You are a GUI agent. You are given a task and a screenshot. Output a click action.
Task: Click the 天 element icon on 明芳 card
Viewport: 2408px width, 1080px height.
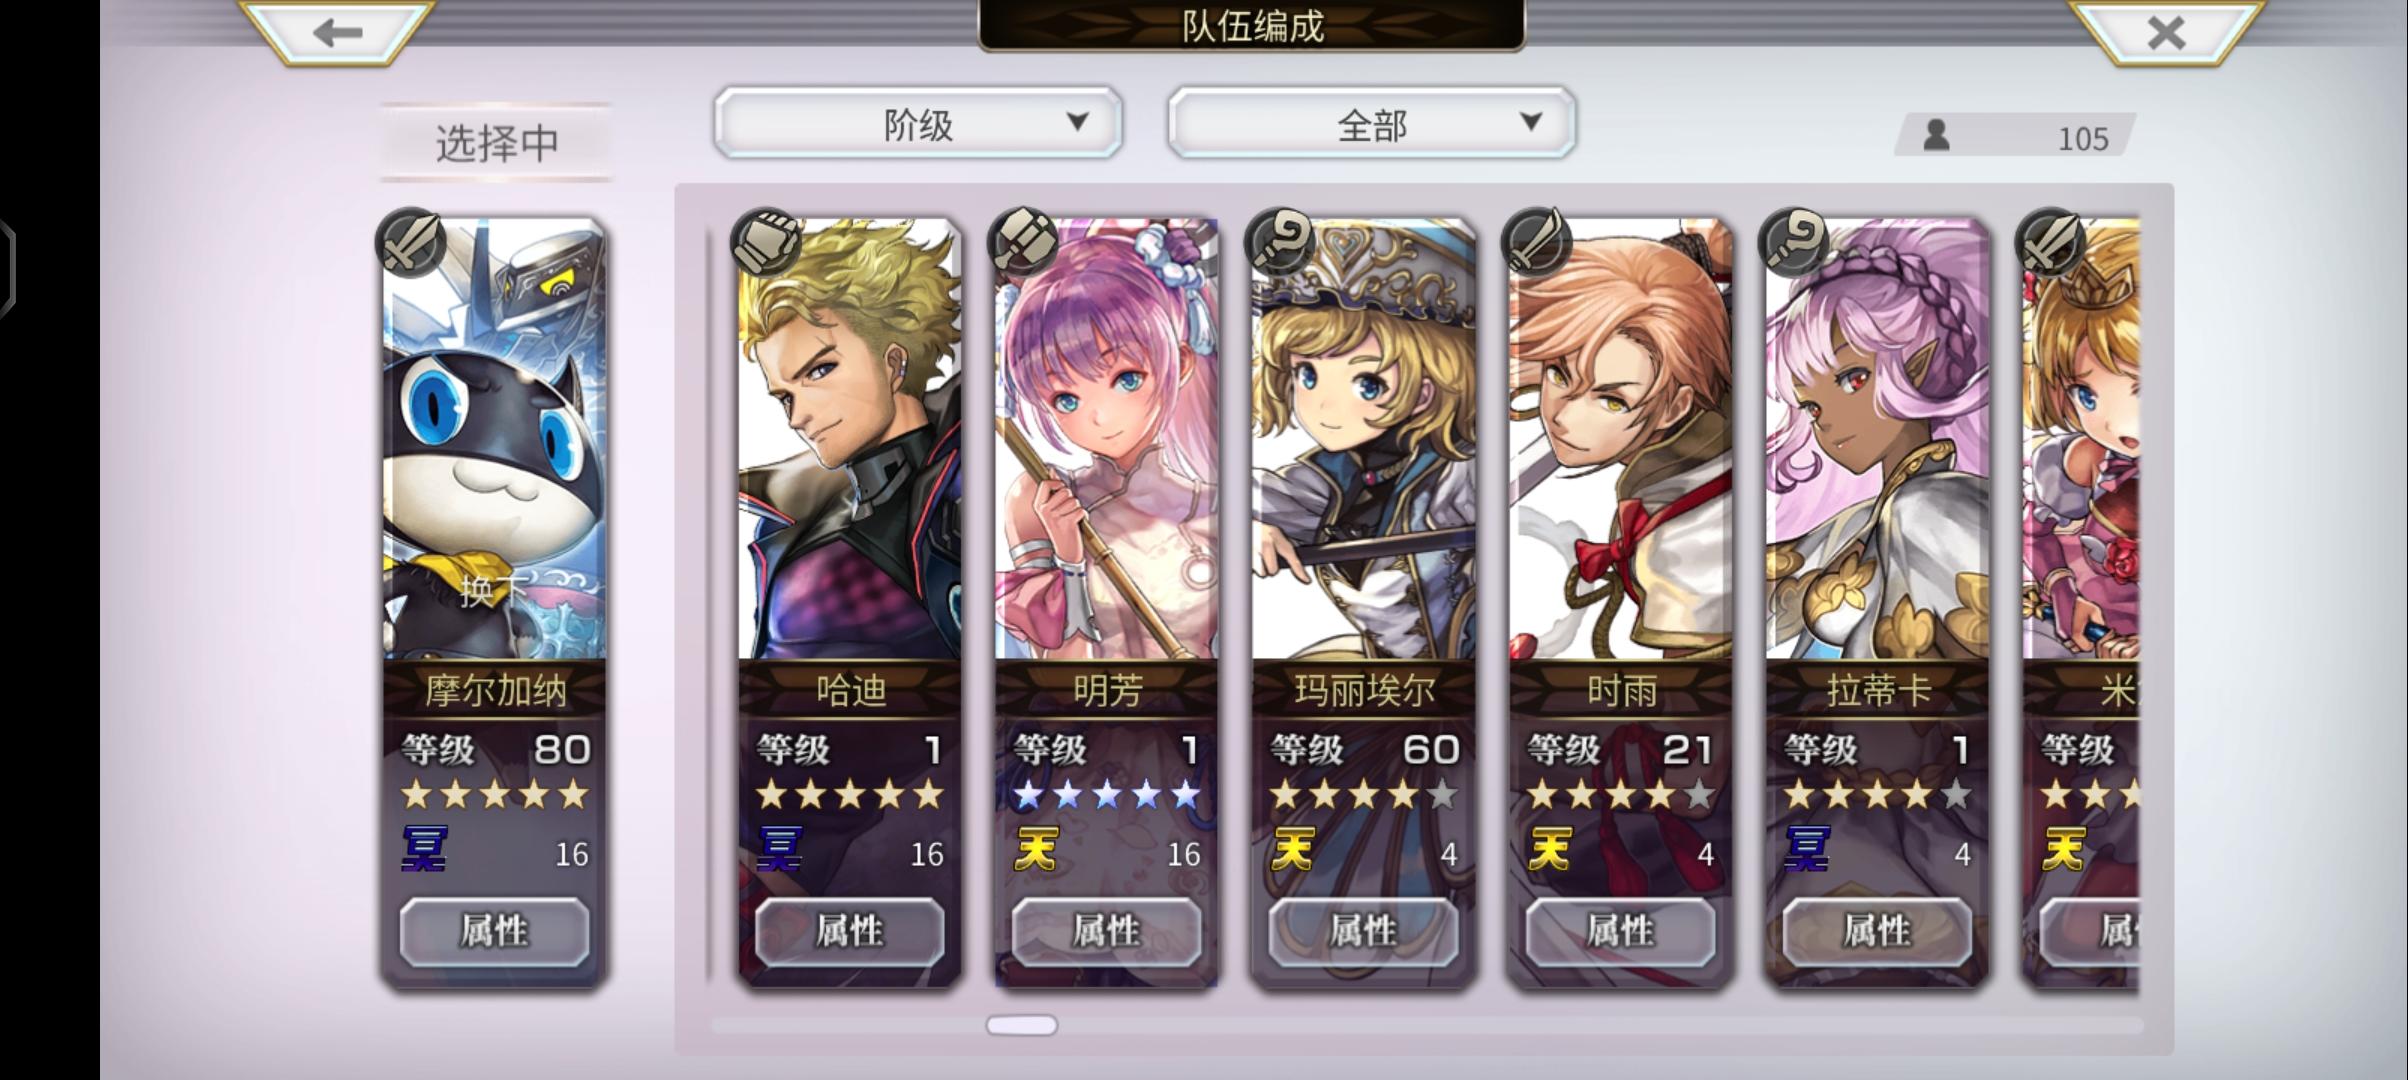click(1036, 850)
